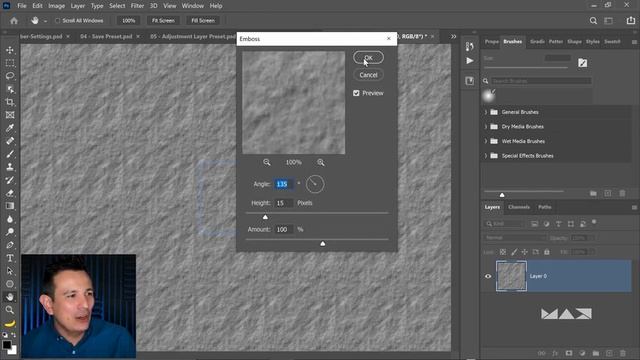Expand Special Effects Brushes folder
Screen dimensions: 640x360
486,156
